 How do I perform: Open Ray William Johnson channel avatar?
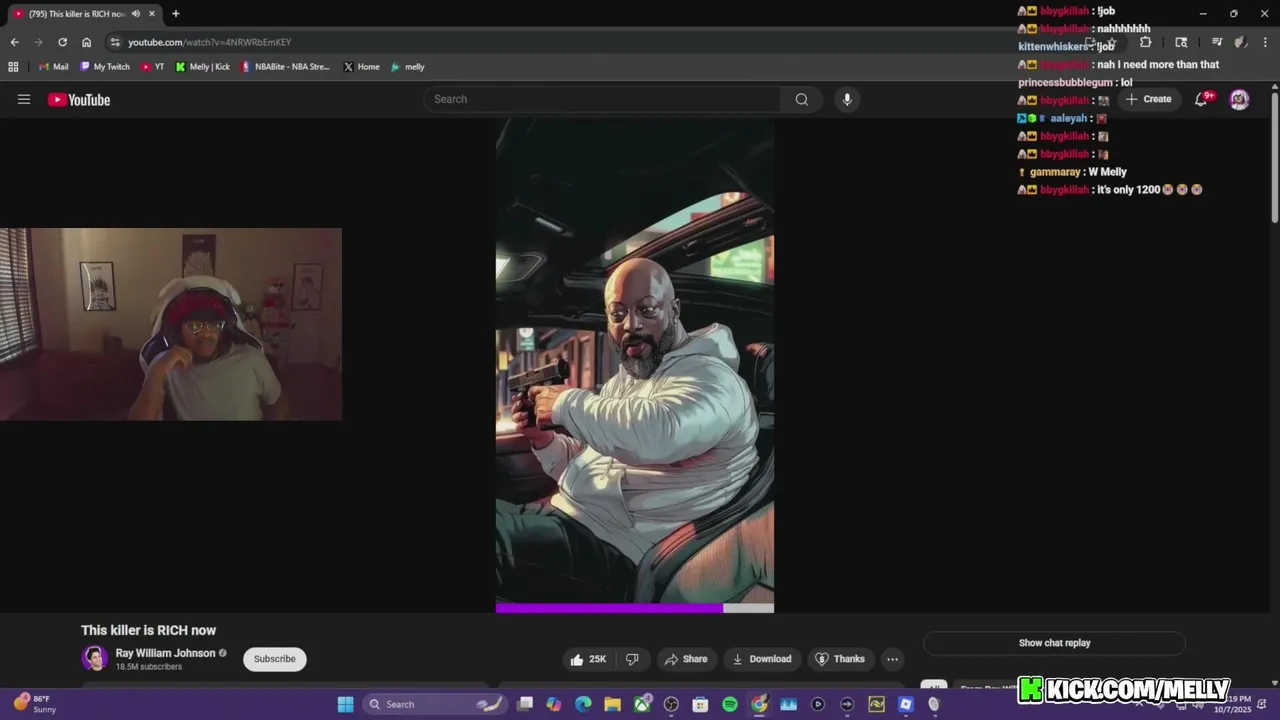pos(95,658)
